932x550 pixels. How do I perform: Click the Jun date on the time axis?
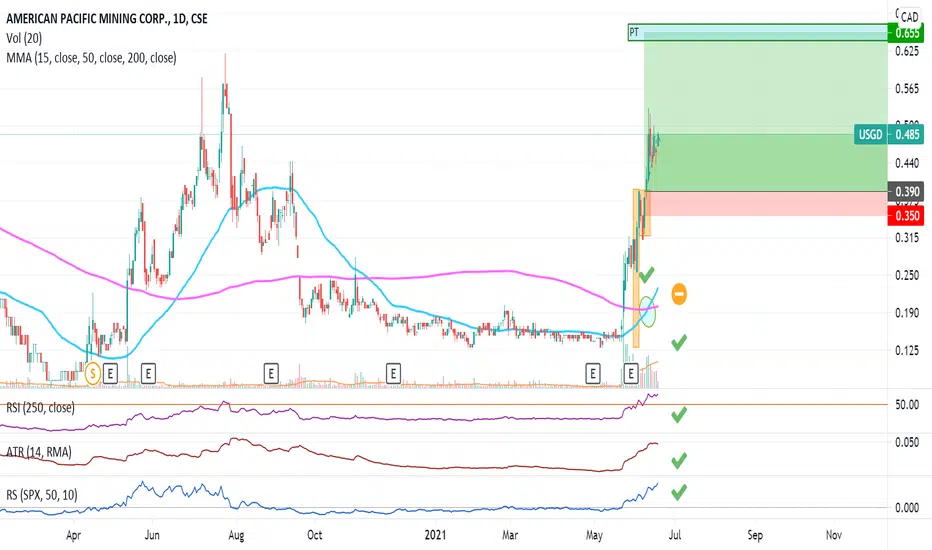click(152, 535)
